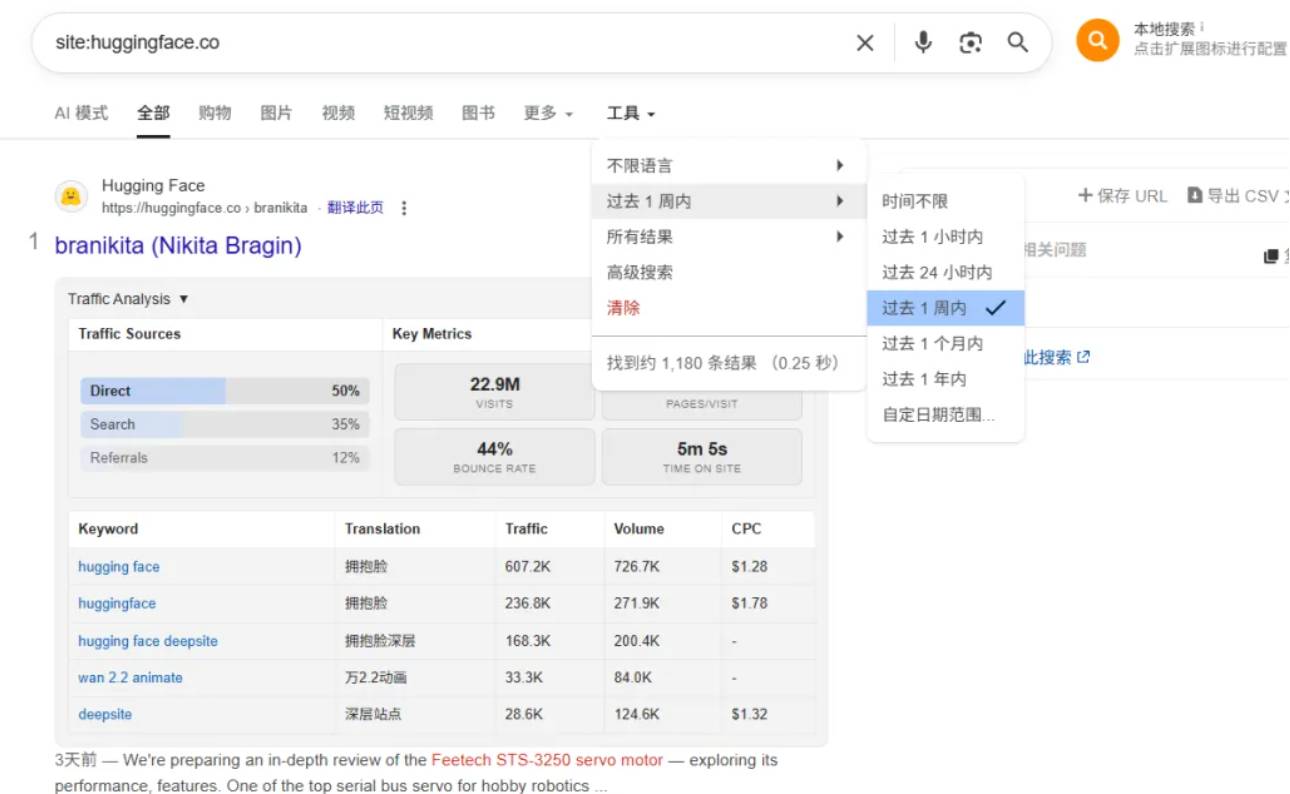This screenshot has height=794, width=1290.
Task: Open the 'huggingface' keyword link
Action: [117, 604]
